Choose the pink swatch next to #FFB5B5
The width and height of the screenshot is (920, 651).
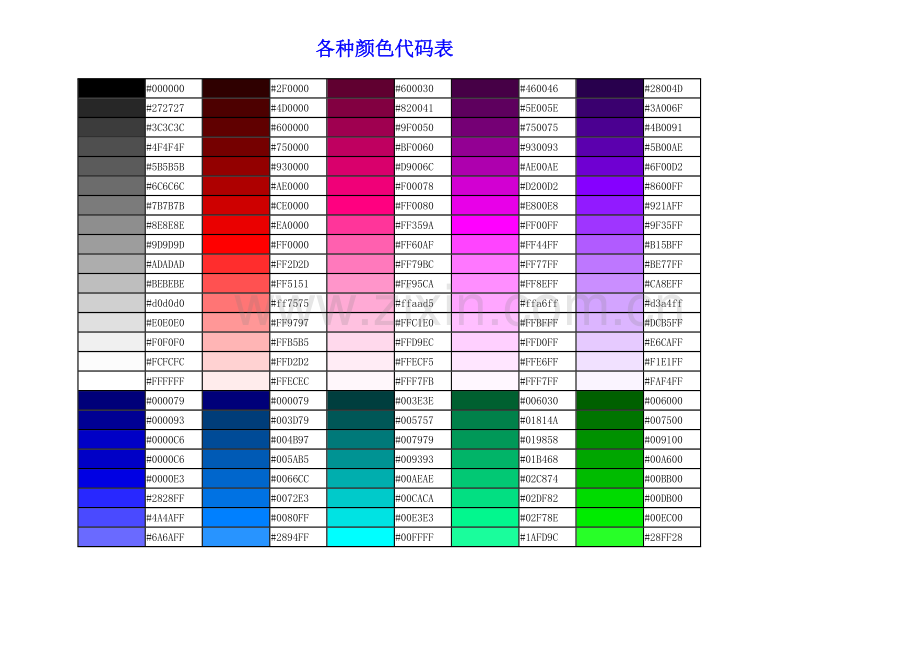coord(236,342)
